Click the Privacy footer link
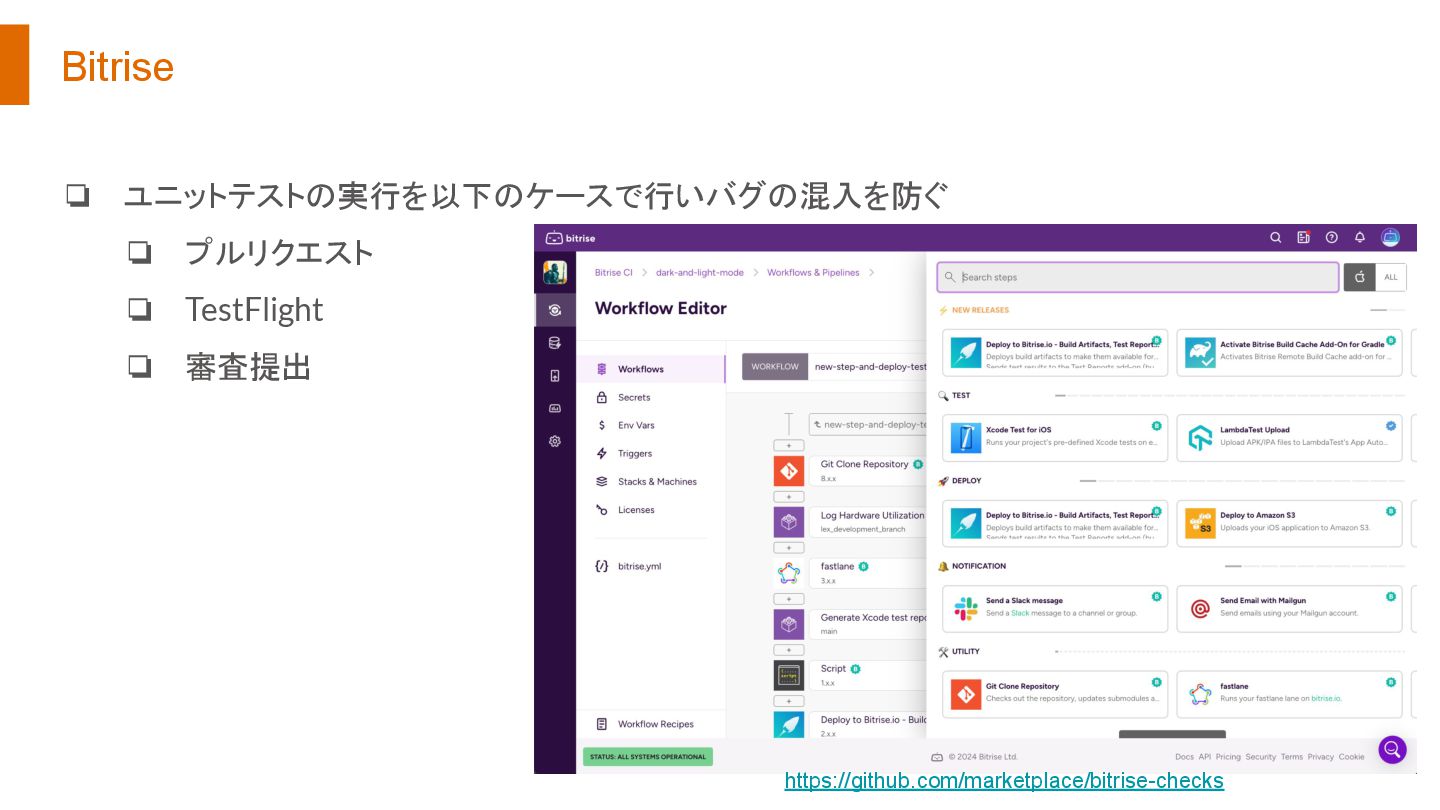Screen dimensions: 1440x810 1320,757
